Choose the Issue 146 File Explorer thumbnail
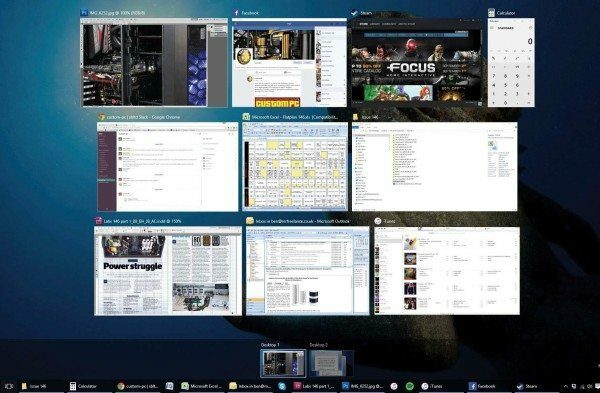The height and width of the screenshot is (393, 600). pyautogui.click(x=435, y=167)
